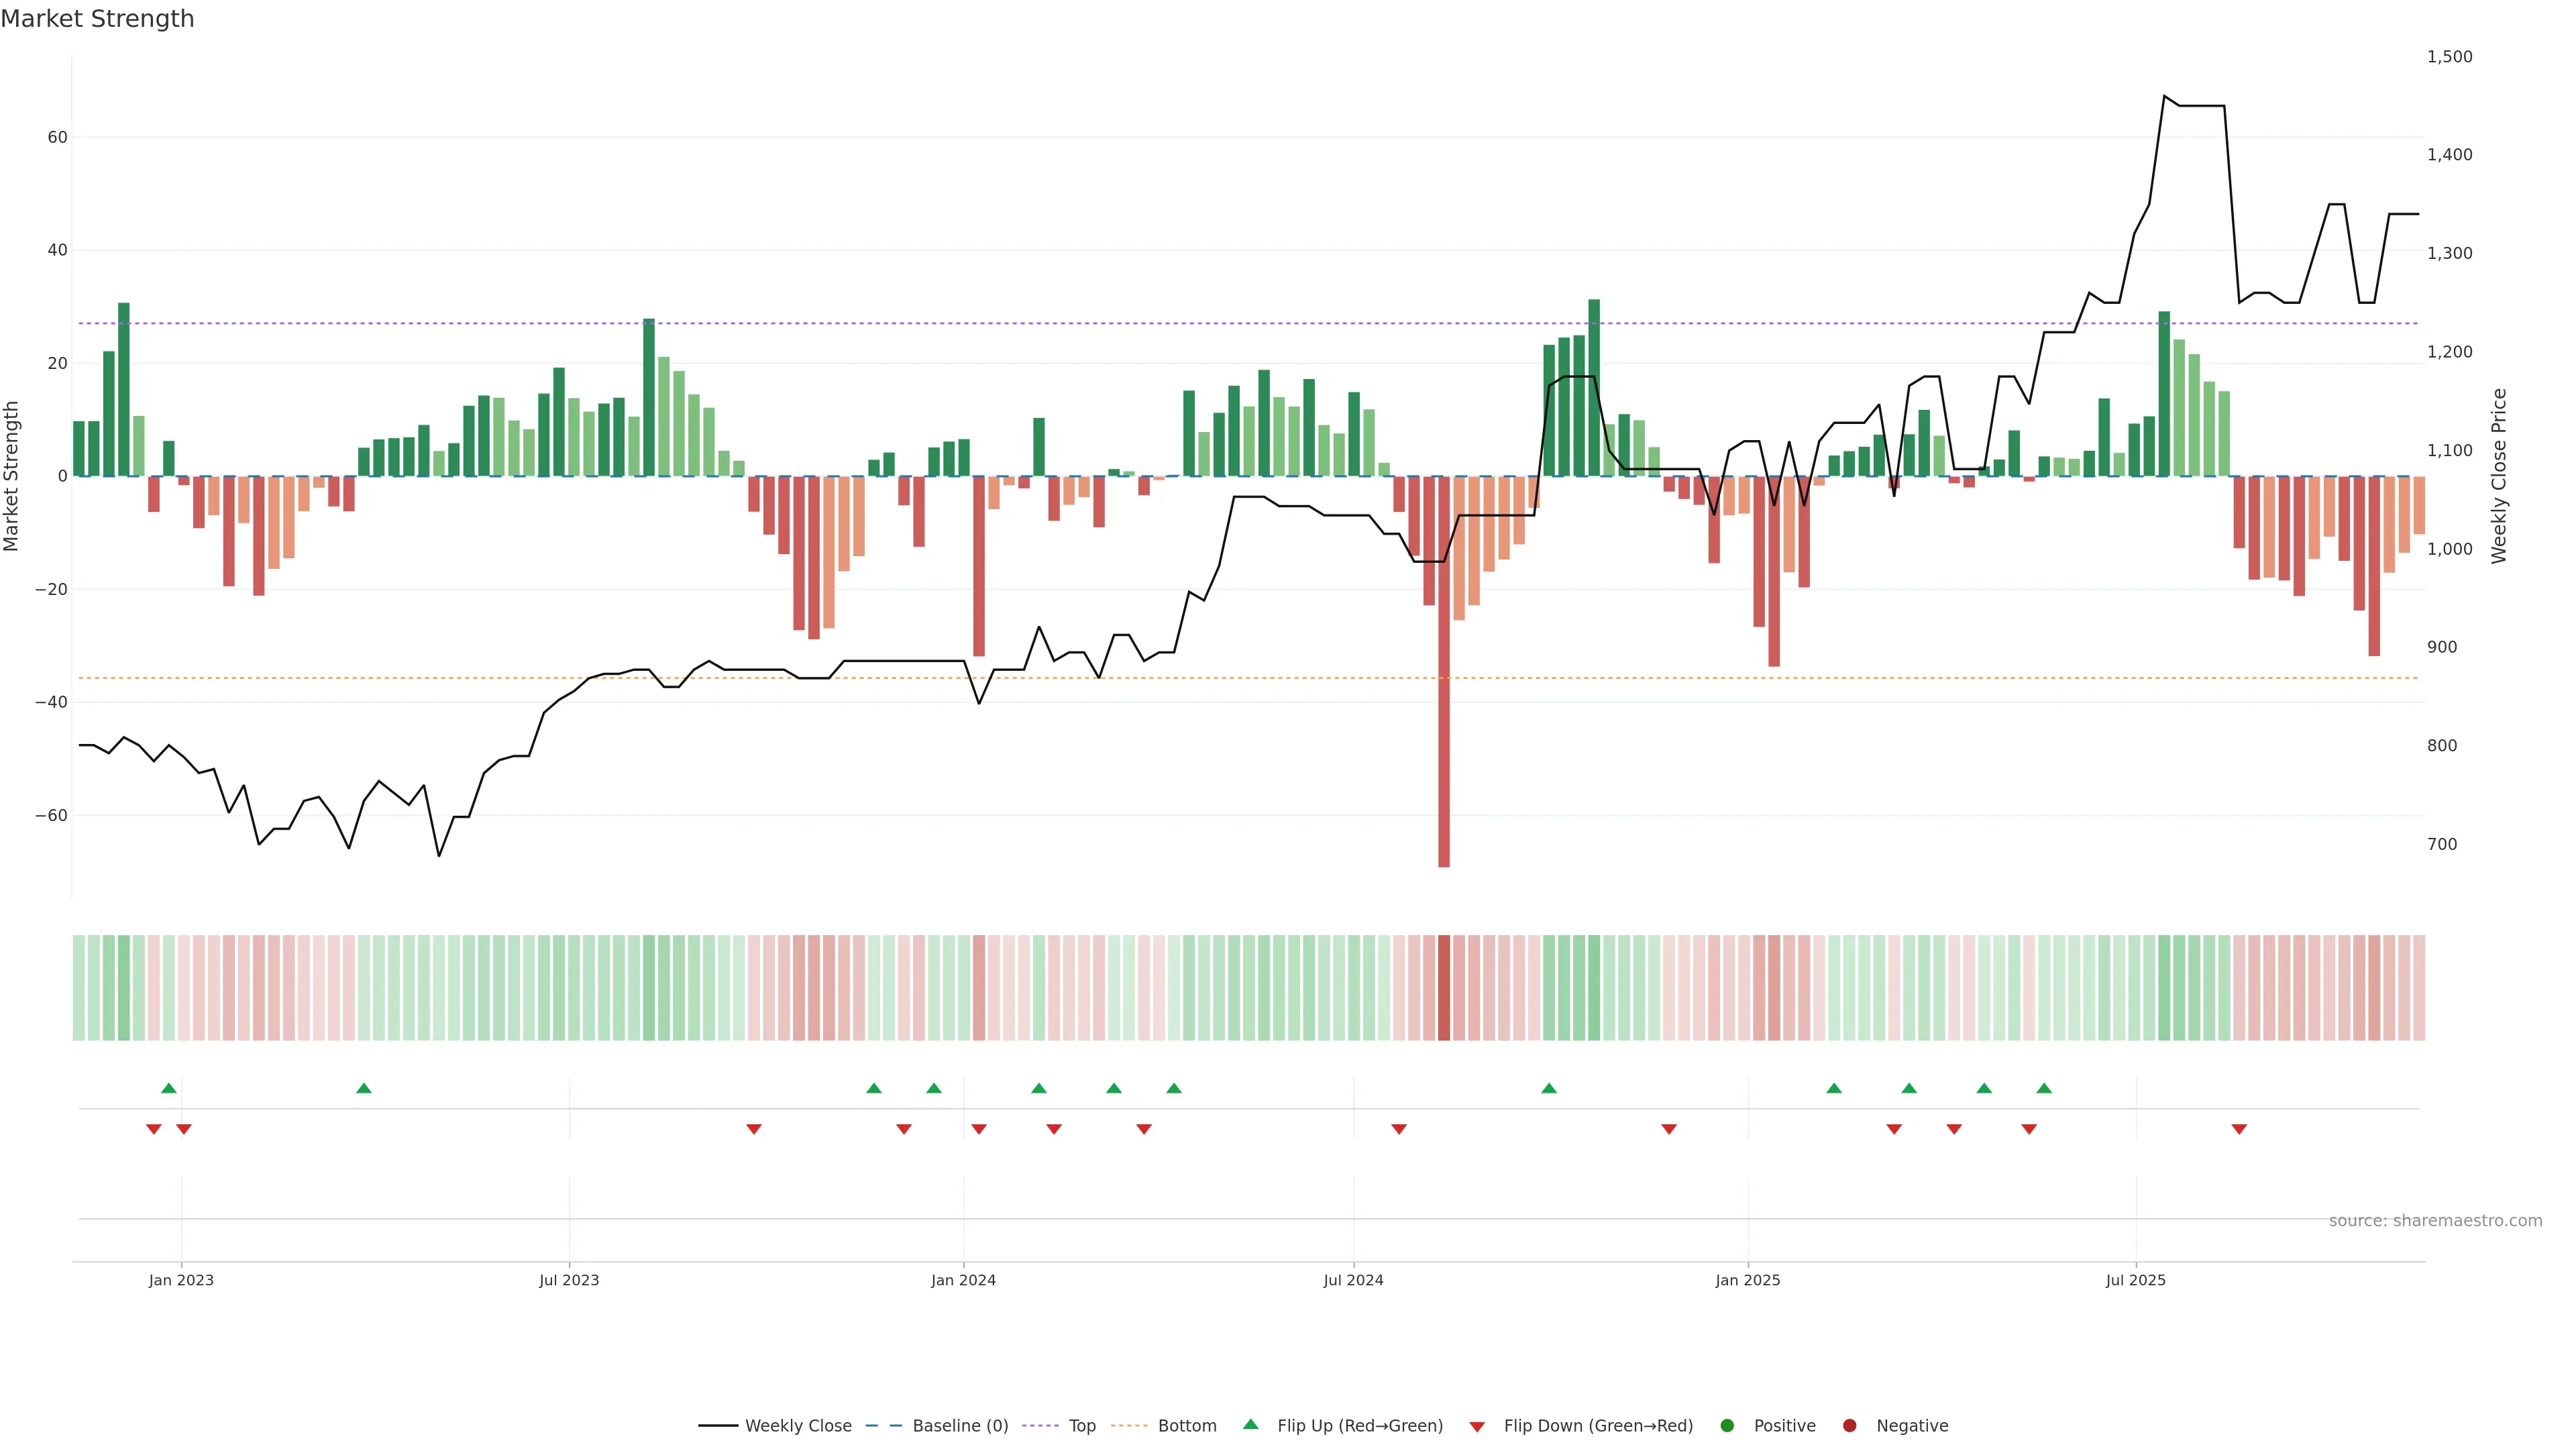
Task: Click the Weekly Close Price axis title
Action: pos(2499,476)
